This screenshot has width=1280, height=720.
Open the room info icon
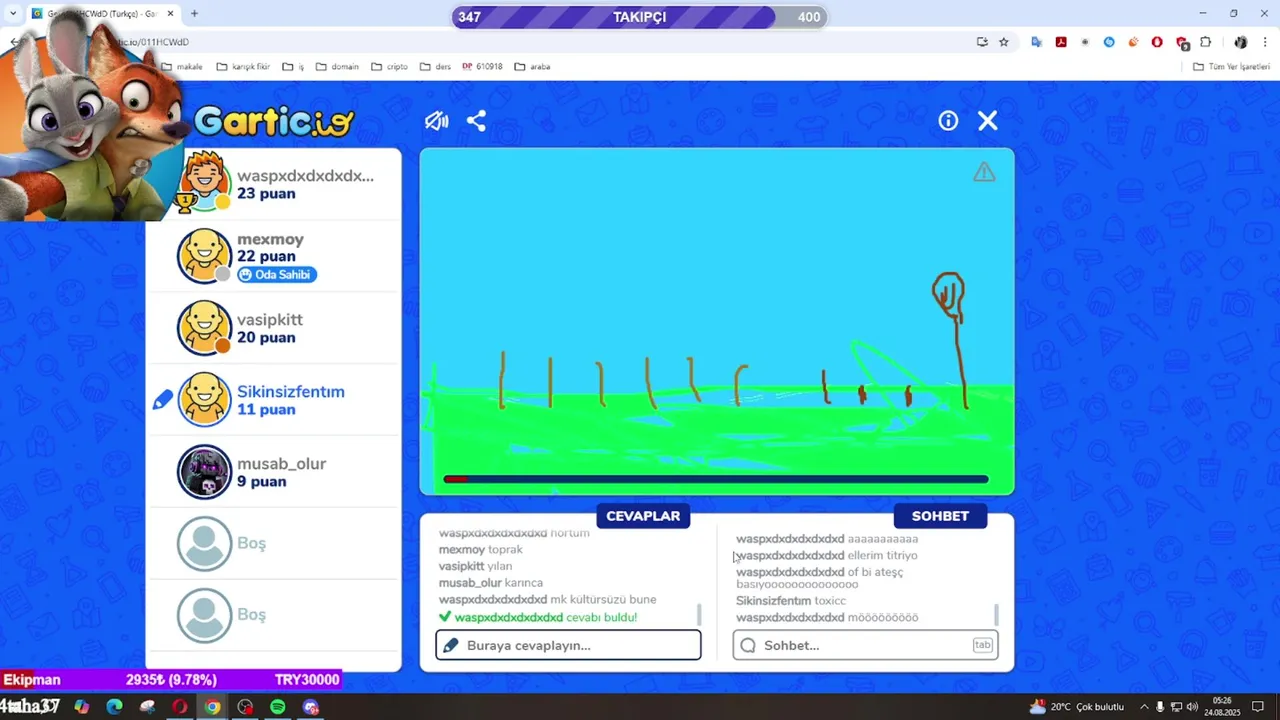948,121
